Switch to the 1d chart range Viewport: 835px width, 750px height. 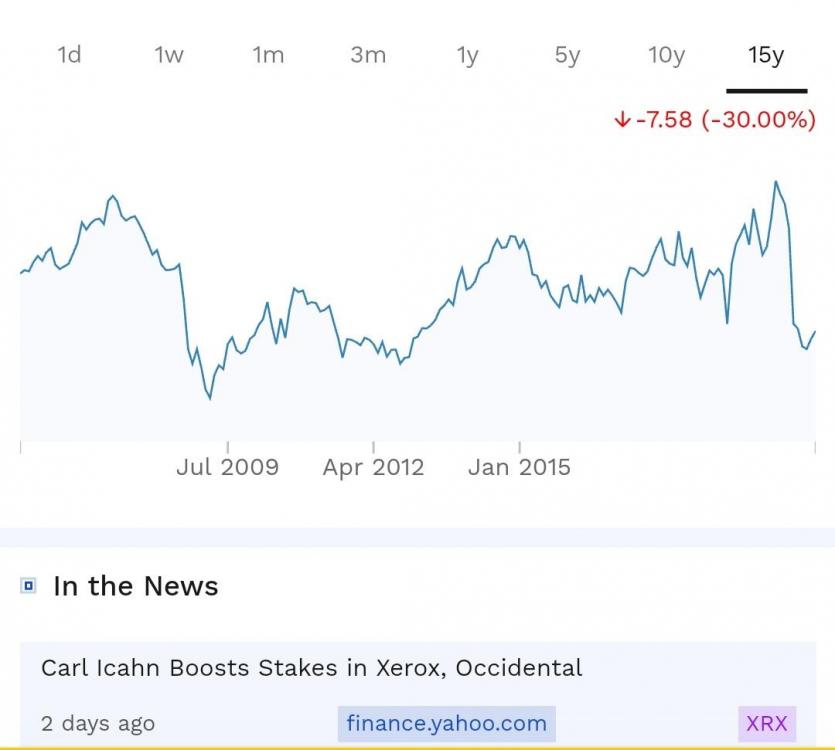69,55
